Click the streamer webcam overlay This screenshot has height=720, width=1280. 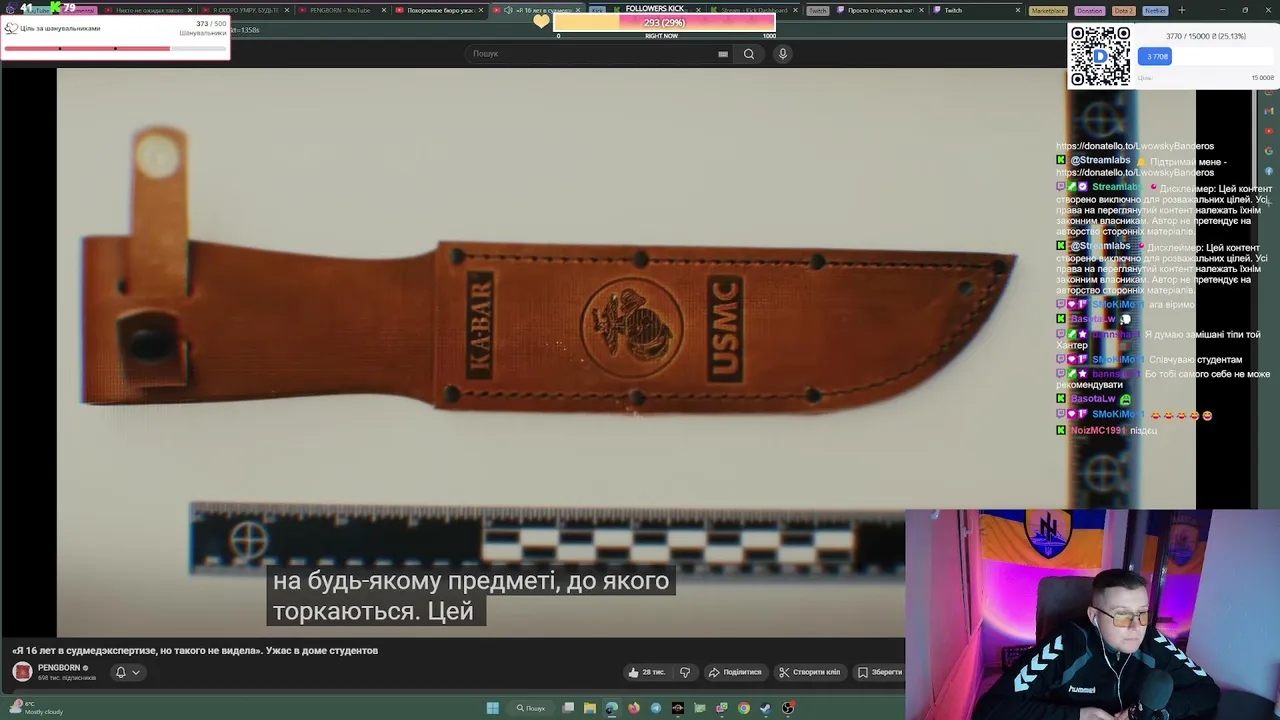pos(1092,615)
